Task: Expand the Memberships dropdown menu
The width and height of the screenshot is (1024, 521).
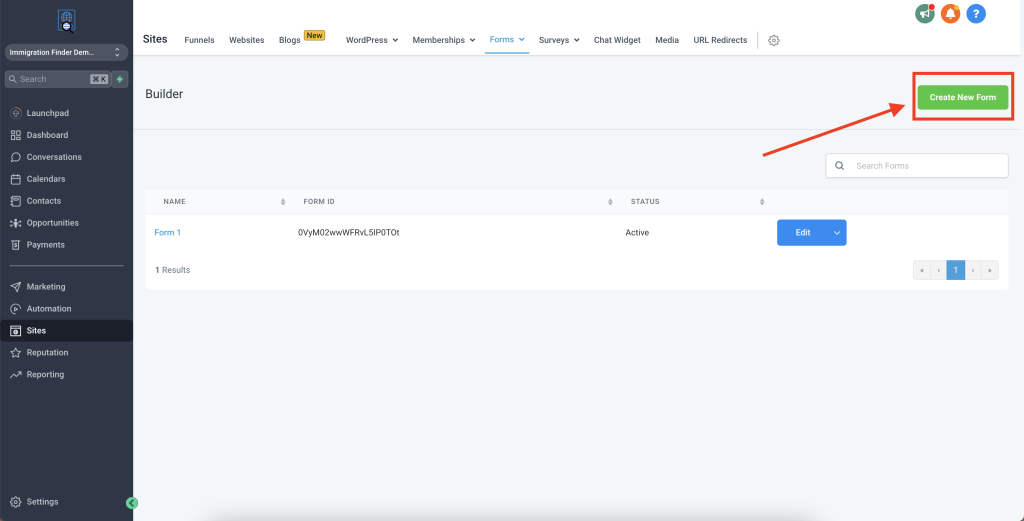Action: point(445,40)
